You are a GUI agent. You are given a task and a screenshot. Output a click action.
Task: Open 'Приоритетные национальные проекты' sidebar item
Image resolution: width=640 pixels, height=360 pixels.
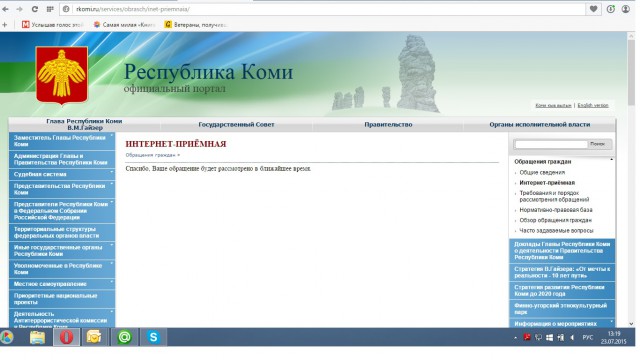62,299
